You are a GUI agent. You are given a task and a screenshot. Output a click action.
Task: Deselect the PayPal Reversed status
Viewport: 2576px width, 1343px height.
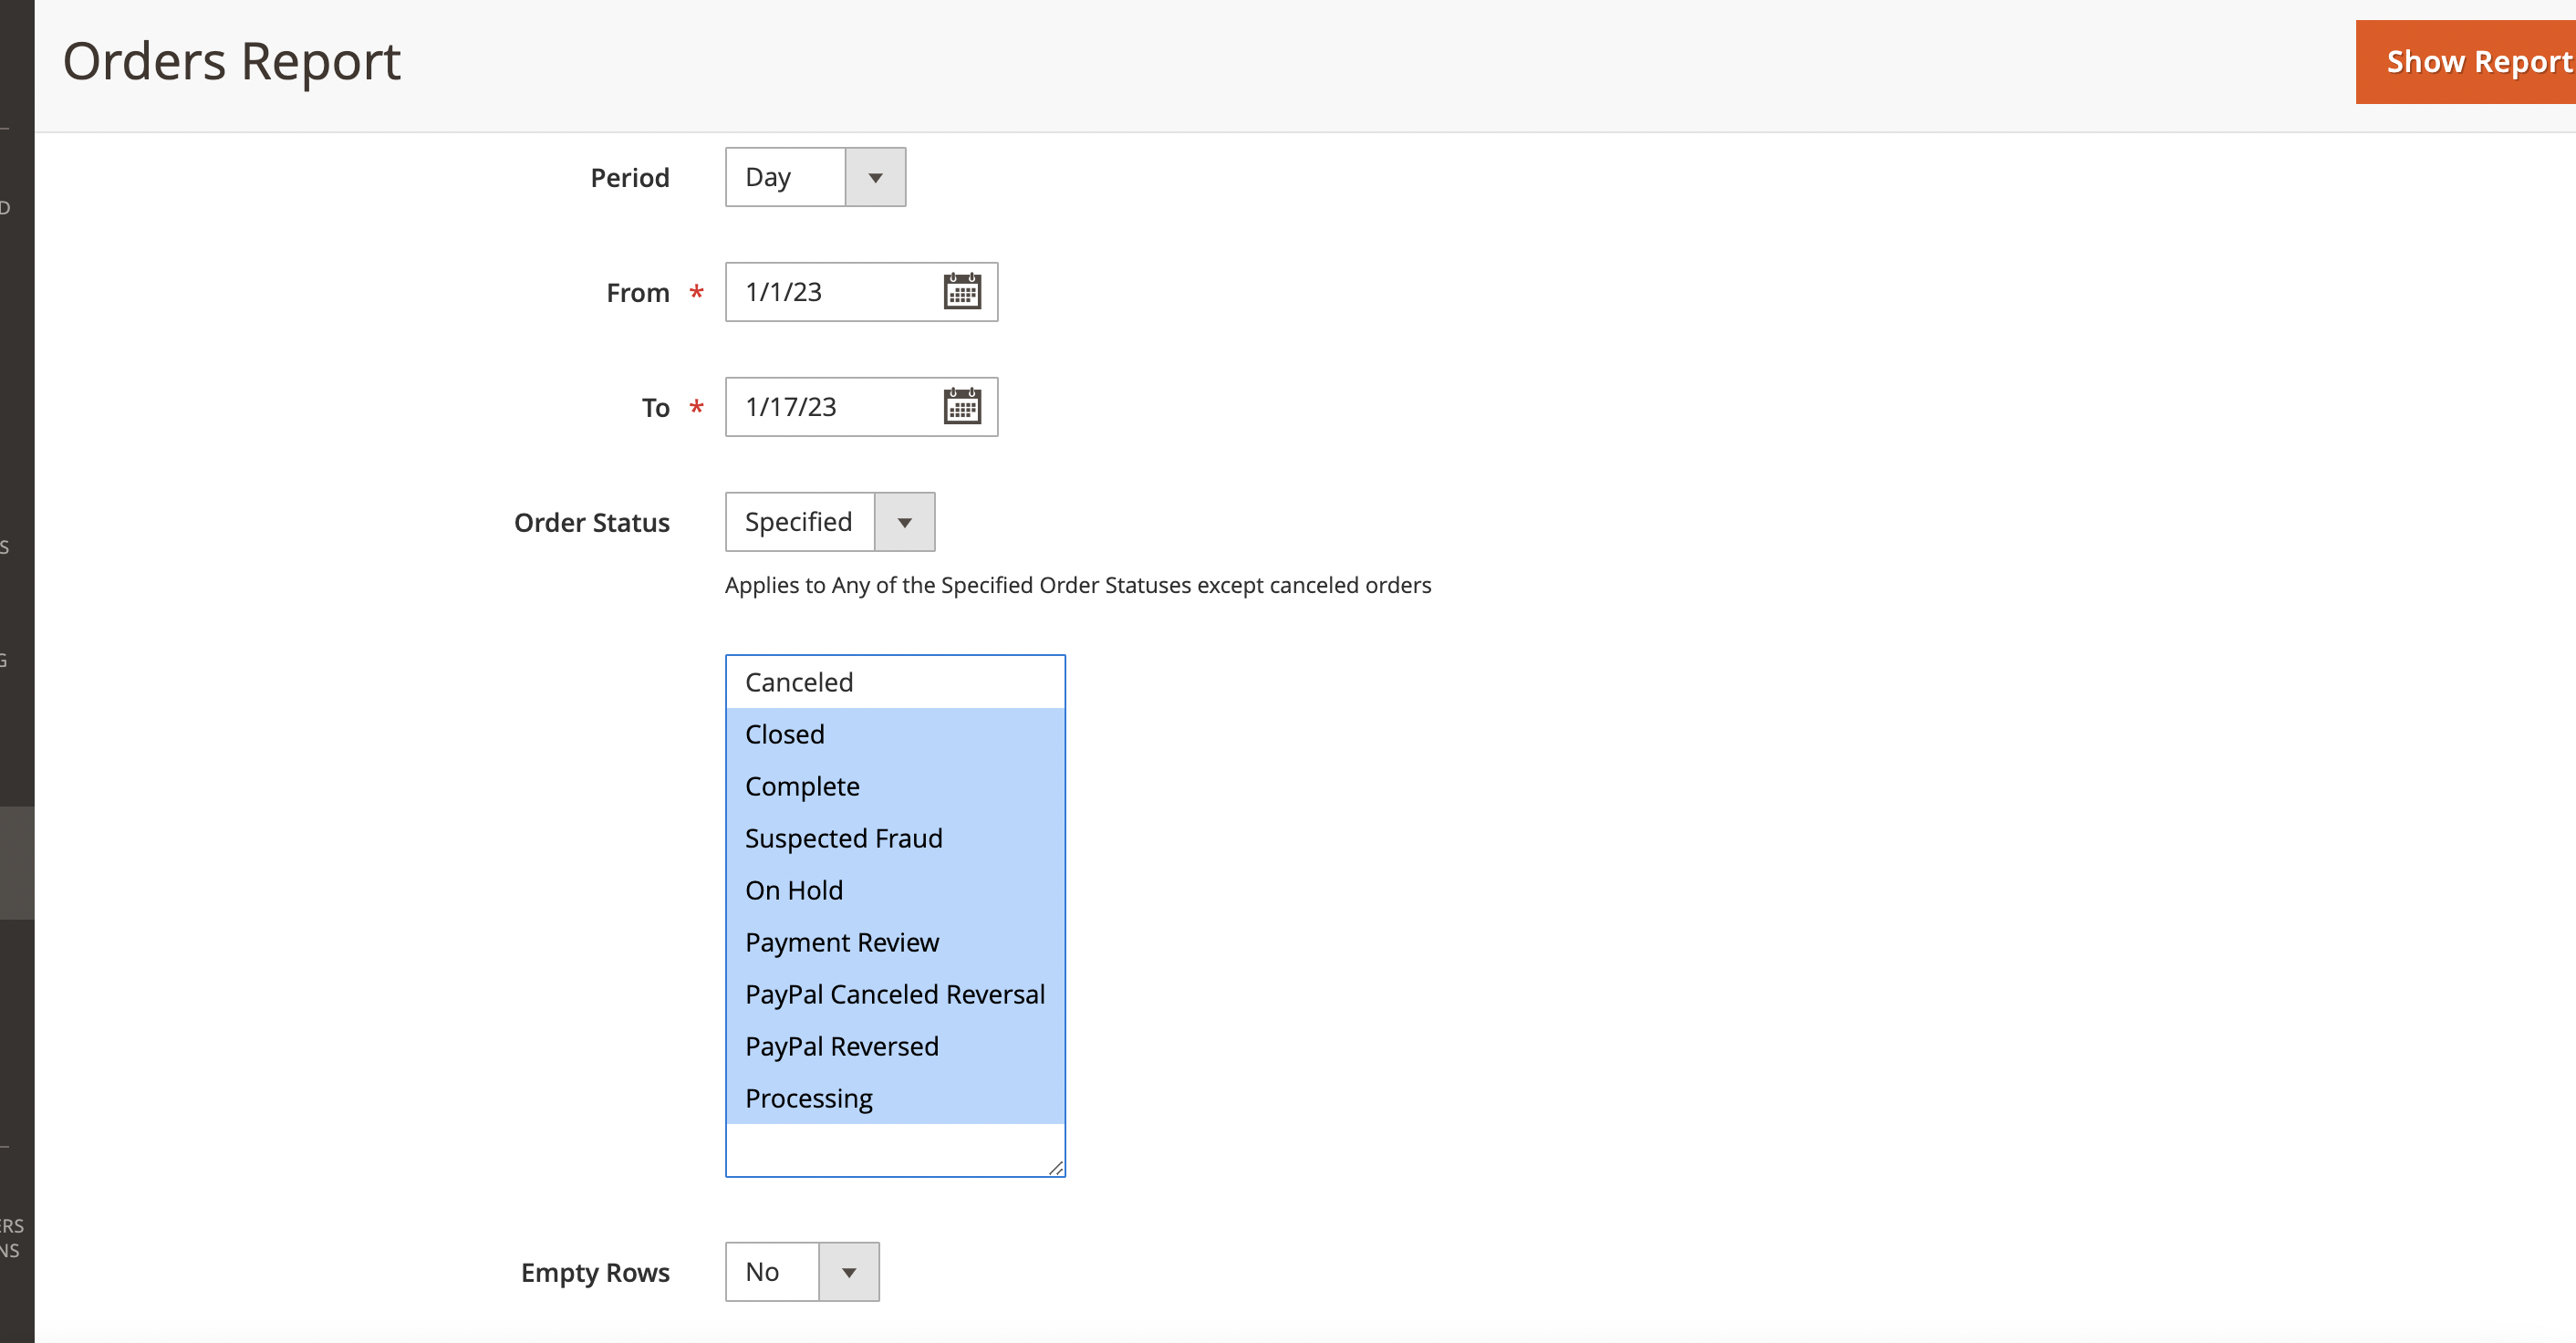(x=841, y=1045)
